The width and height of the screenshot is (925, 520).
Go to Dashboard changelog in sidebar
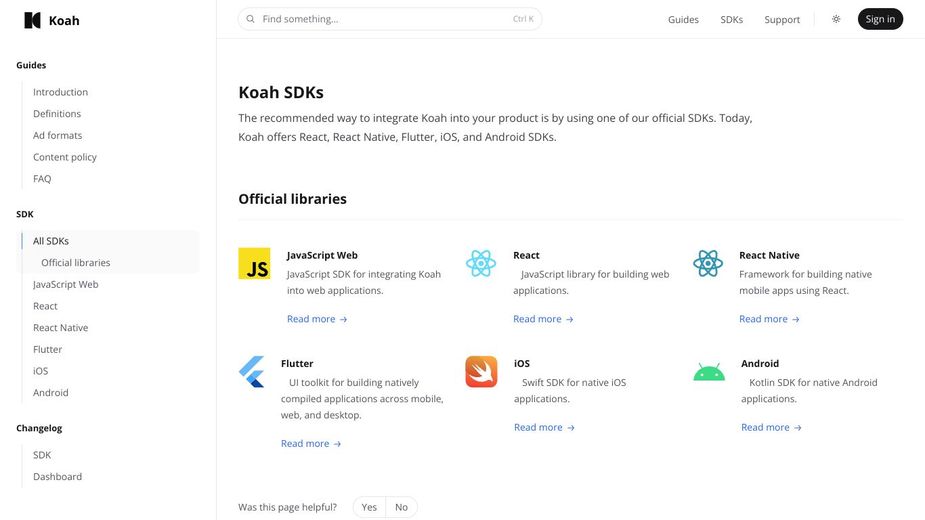click(58, 477)
